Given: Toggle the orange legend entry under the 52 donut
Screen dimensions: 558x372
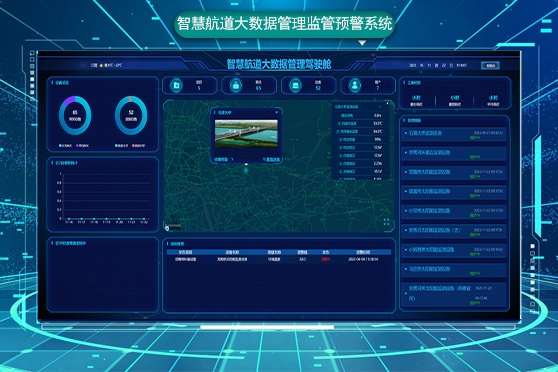Looking at the screenshot, I should point(138,146).
